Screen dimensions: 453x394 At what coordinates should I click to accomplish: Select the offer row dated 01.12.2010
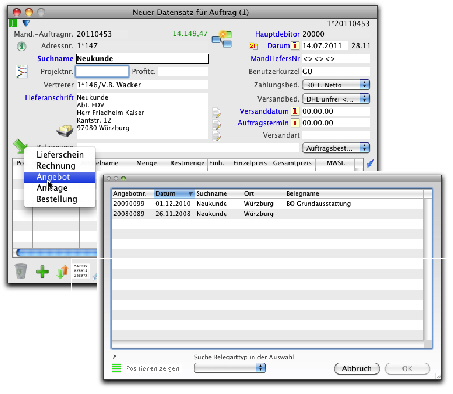pyautogui.click(x=268, y=204)
